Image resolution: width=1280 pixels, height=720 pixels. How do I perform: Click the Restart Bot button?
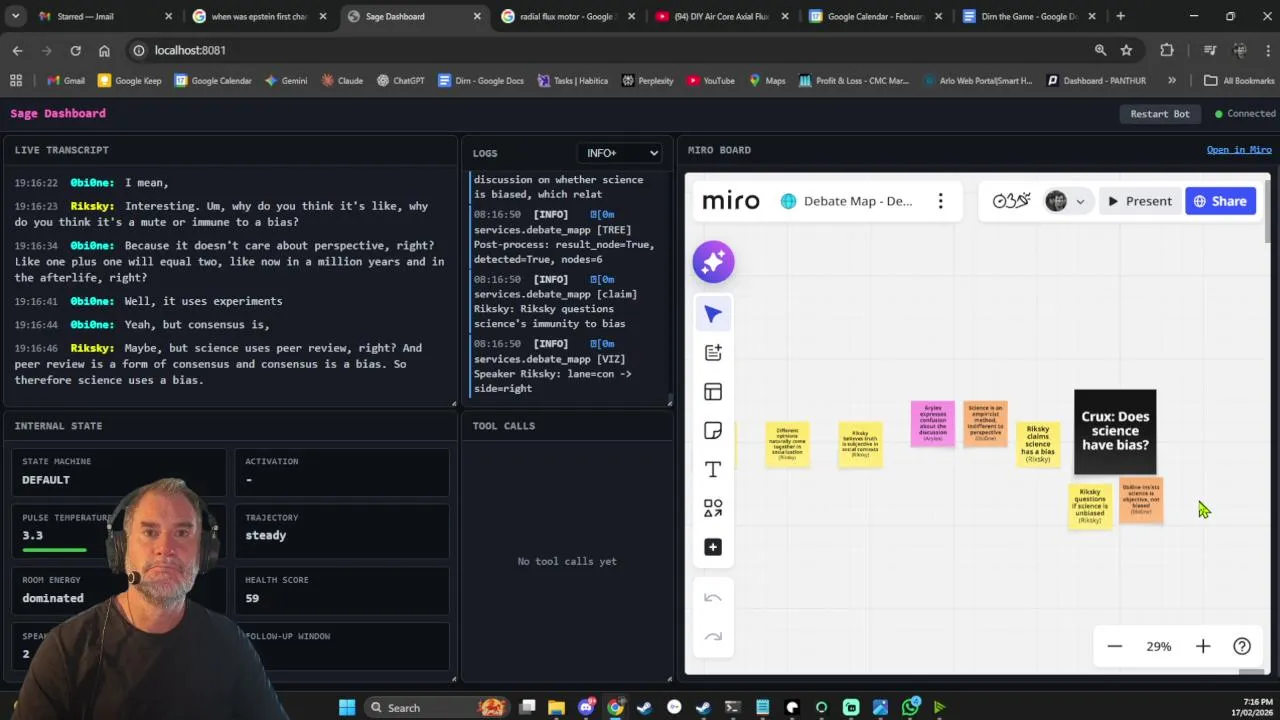pos(1160,114)
